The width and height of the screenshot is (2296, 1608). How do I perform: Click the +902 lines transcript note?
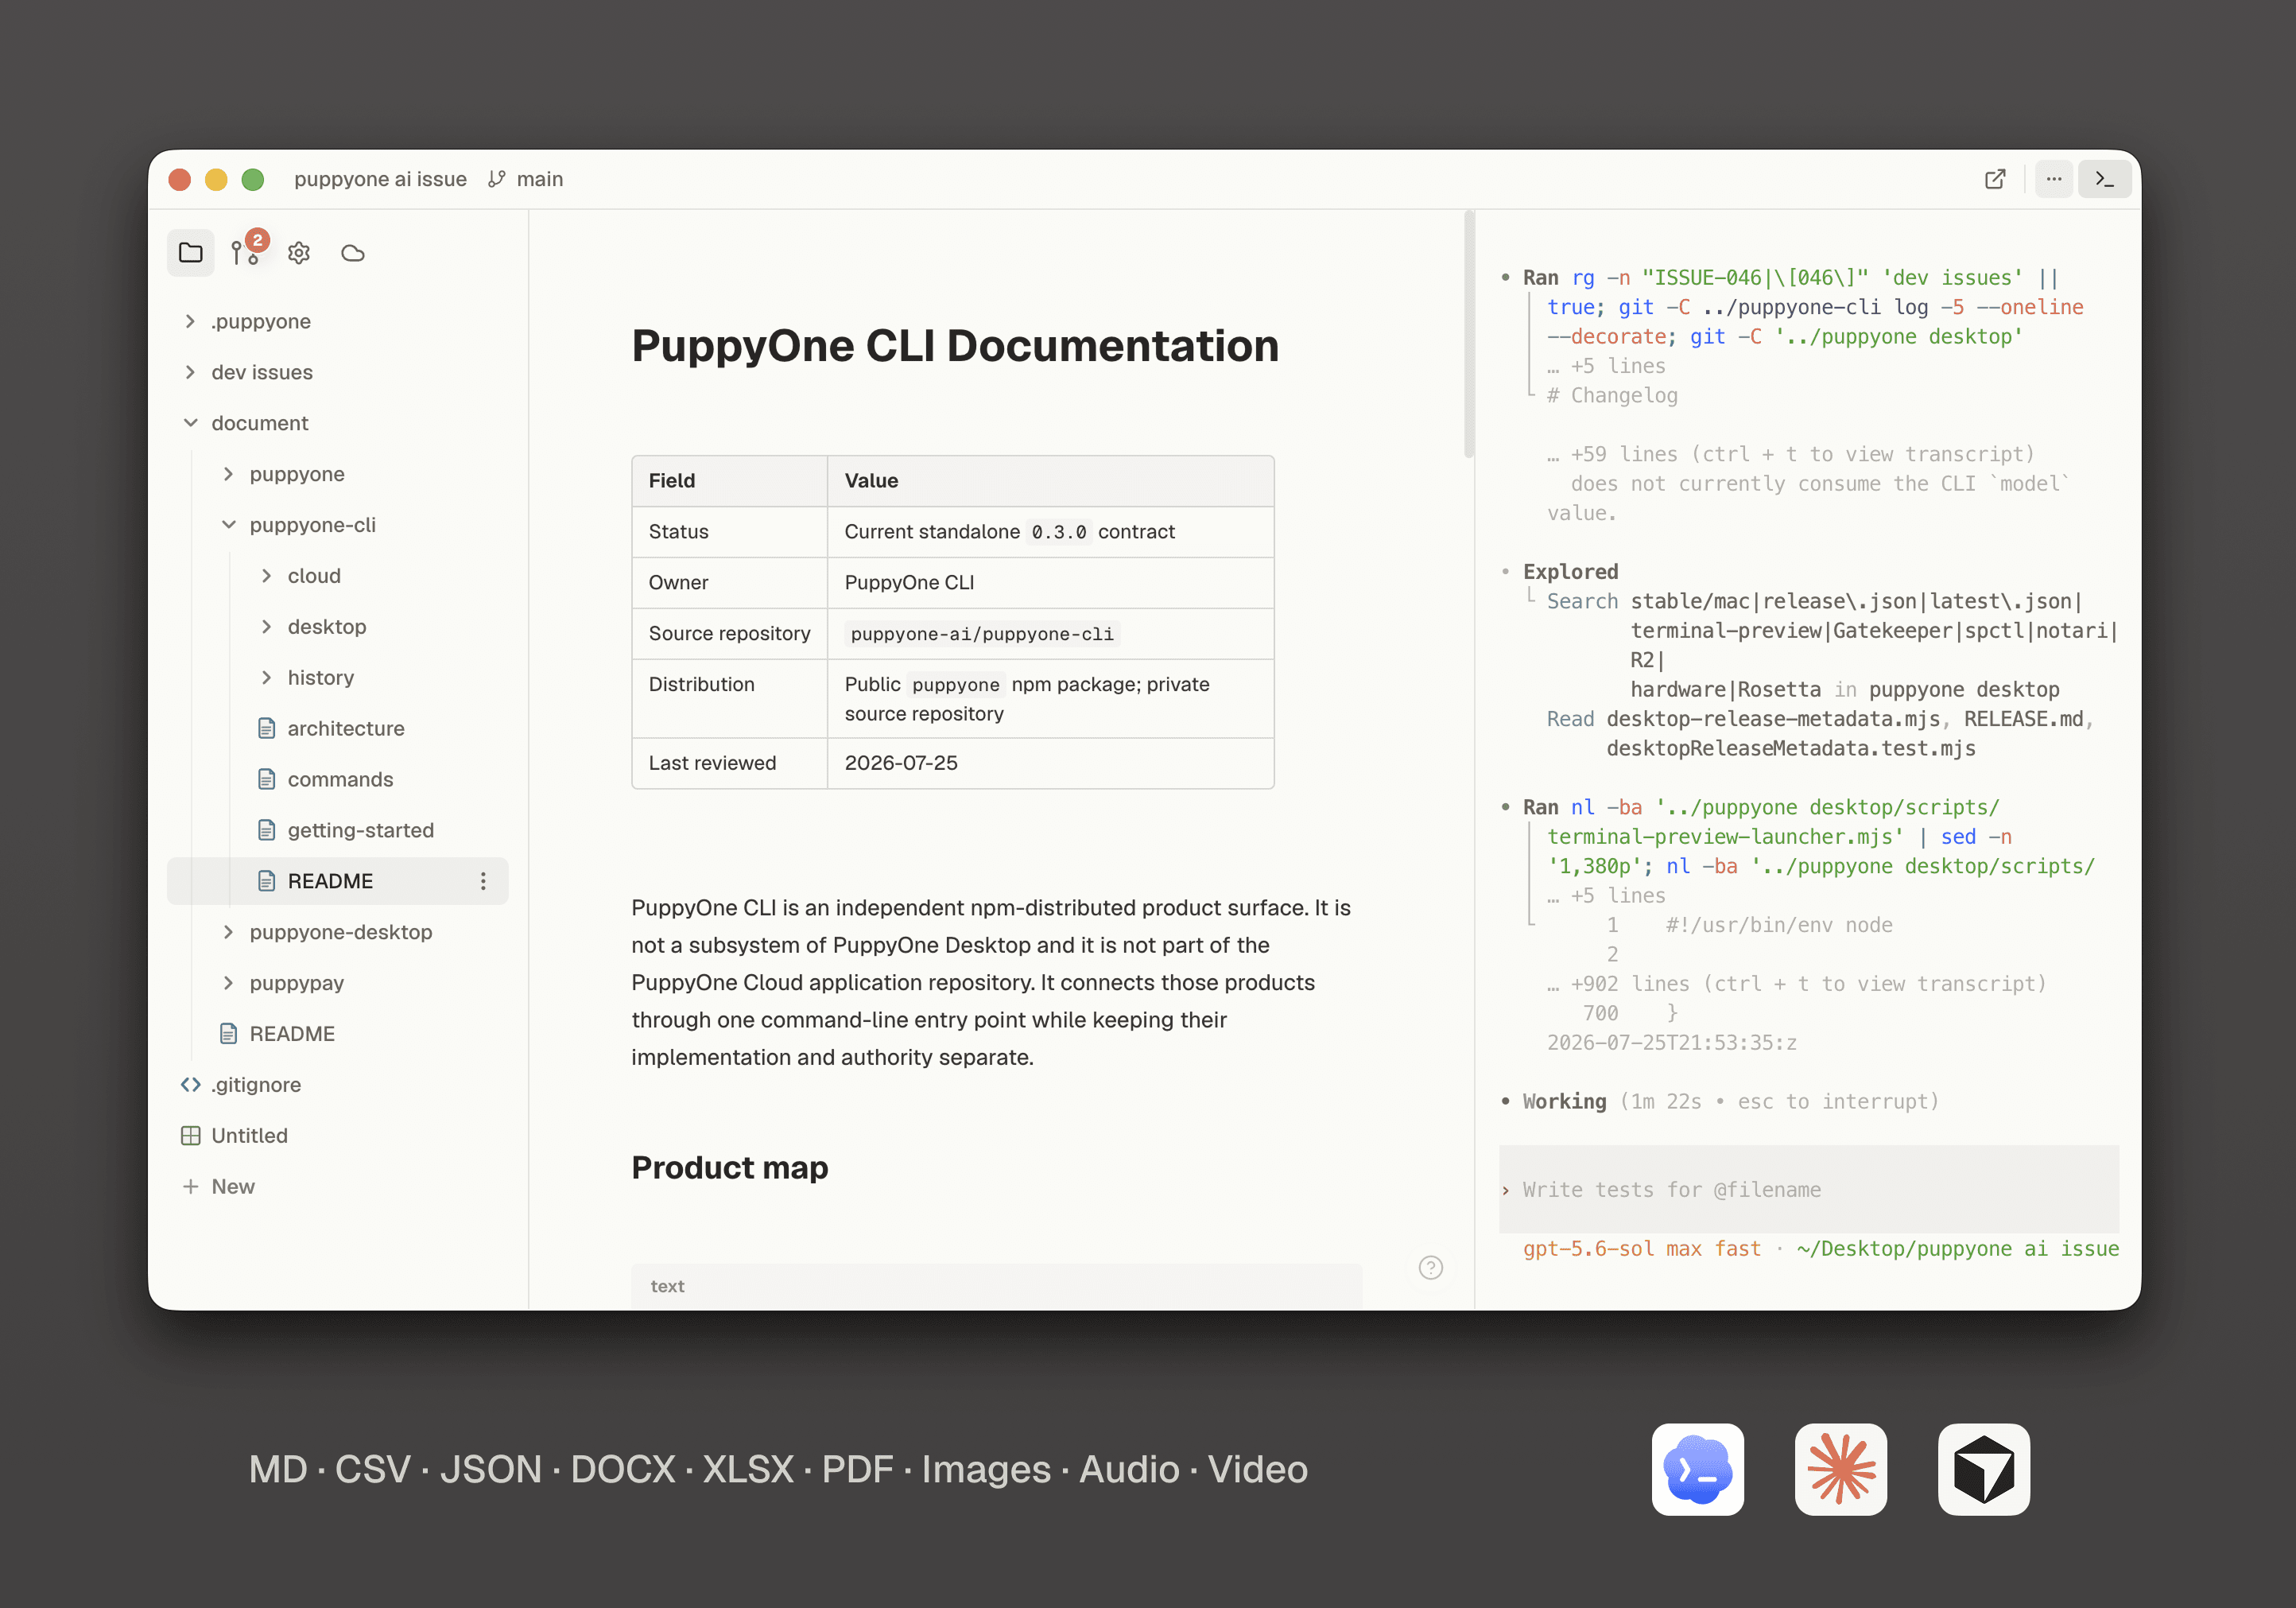tap(1796, 984)
